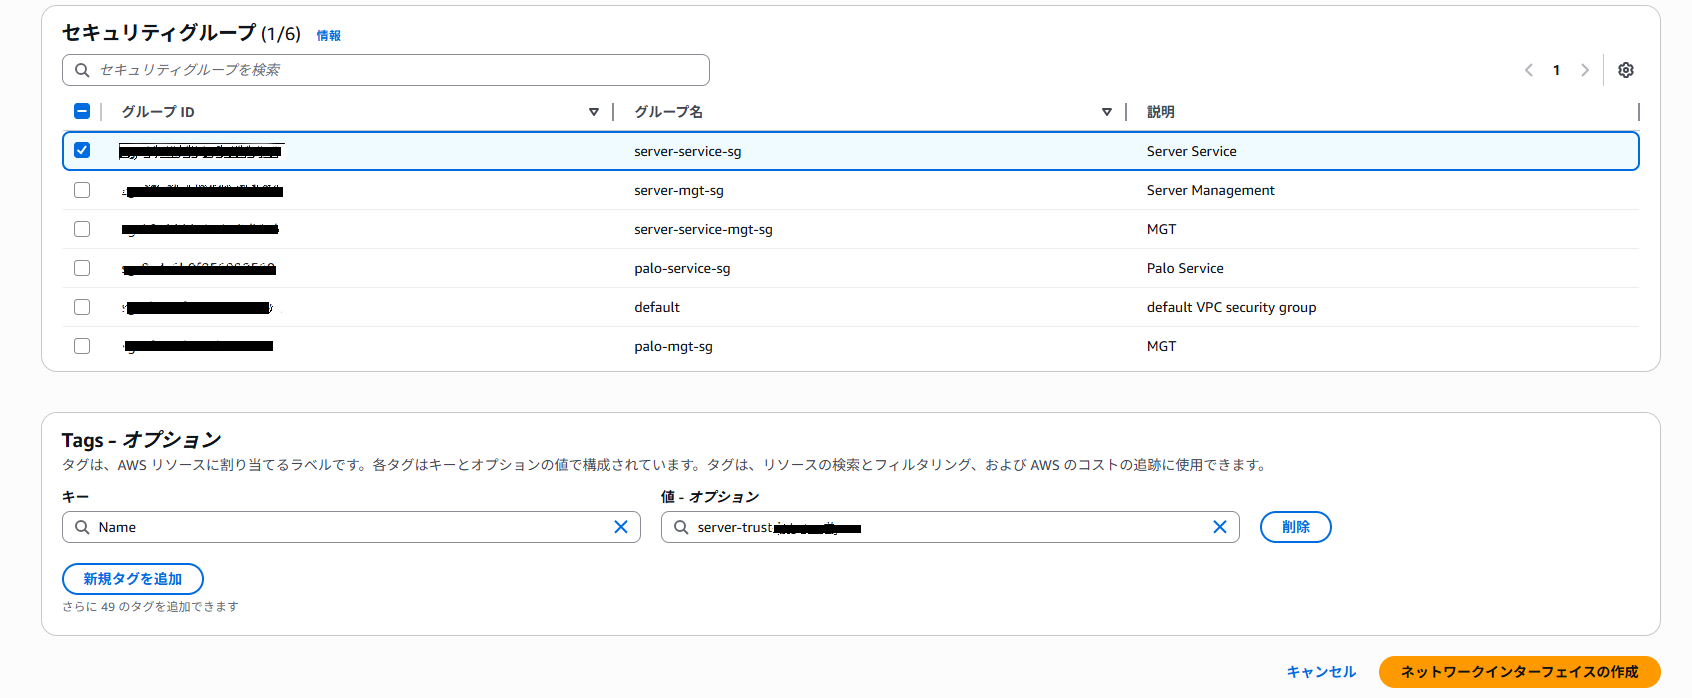Click the グループ名 column header text

(x=668, y=112)
